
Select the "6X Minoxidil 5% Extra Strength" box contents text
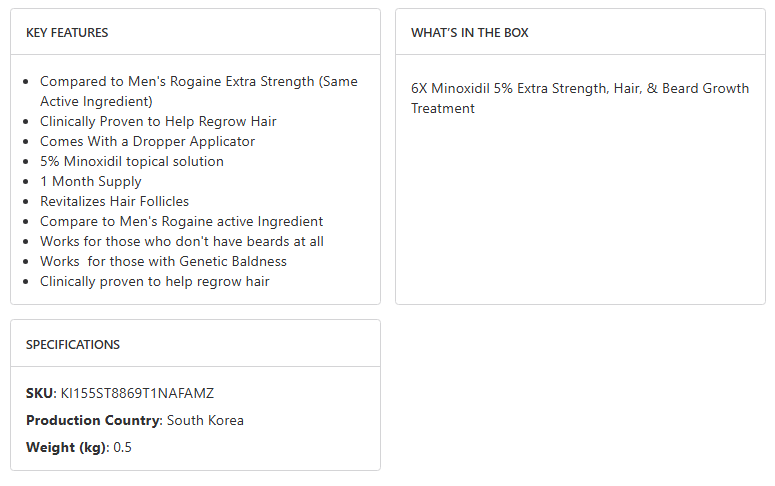click(x=579, y=89)
